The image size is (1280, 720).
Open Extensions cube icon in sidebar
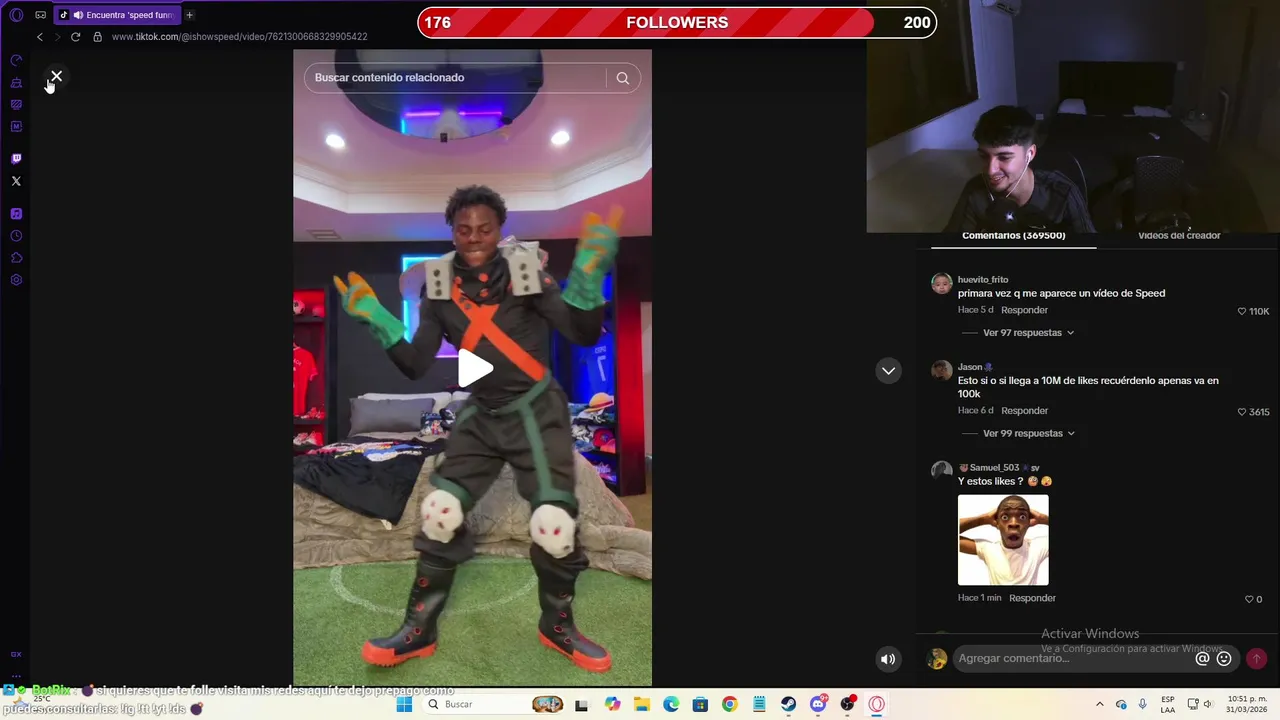click(16, 258)
